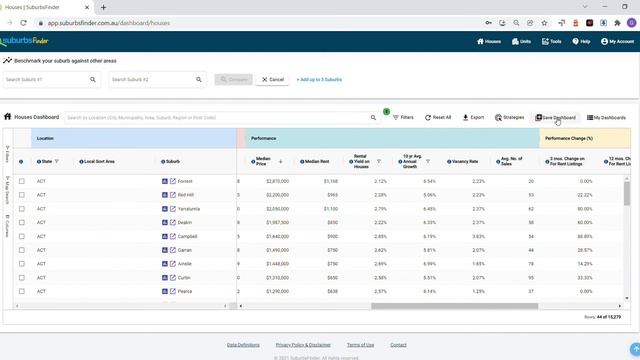Open Houses in top navigation
Image resolution: width=640 pixels, height=360 pixels.
click(x=489, y=41)
